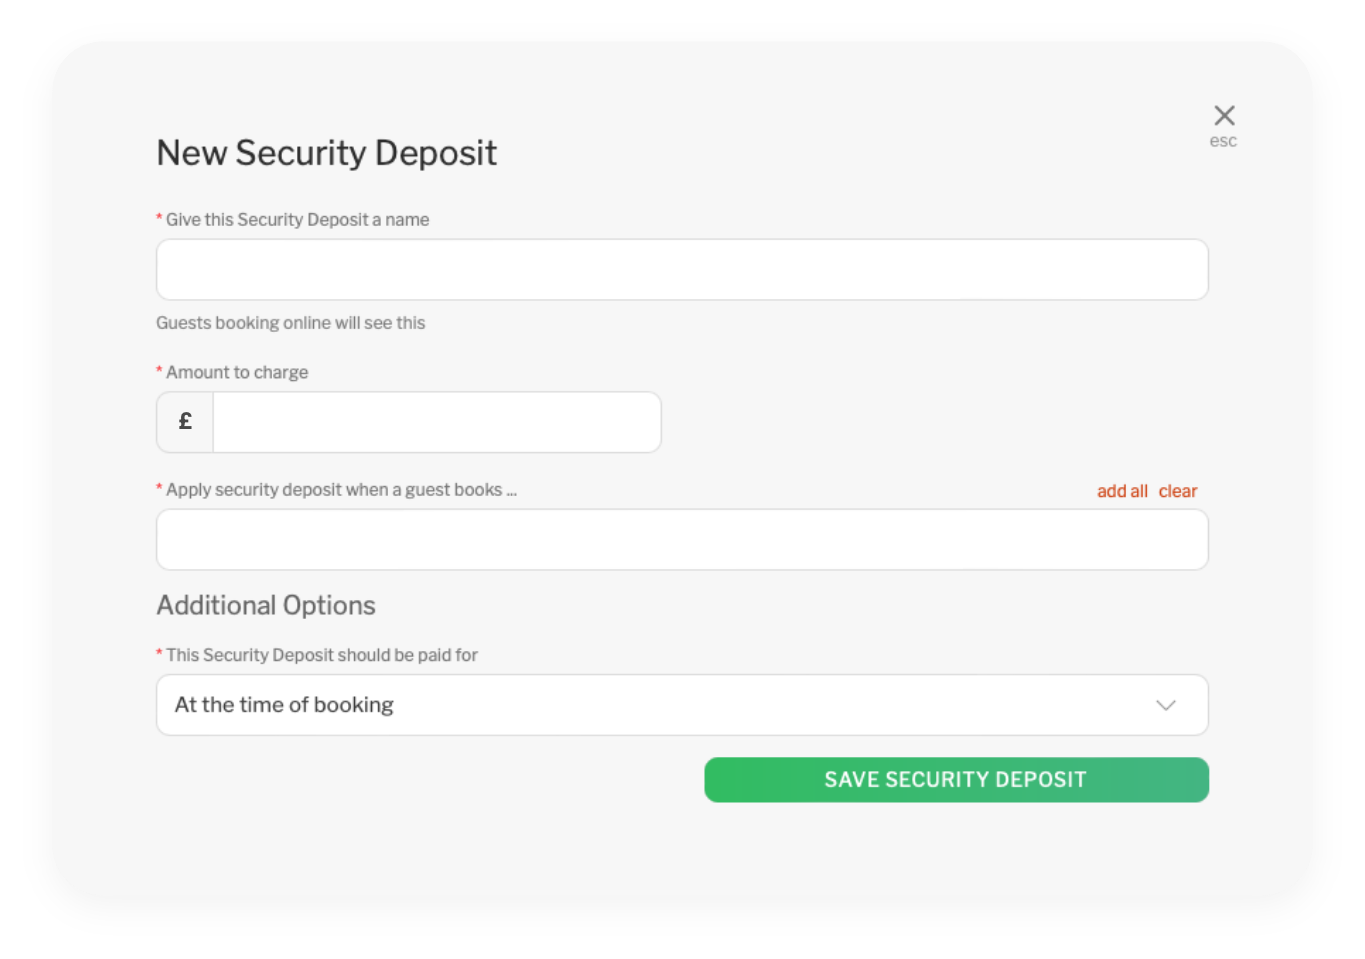Click the £ currency symbol prefix
Viewport: 1365px width, 959px height.
[185, 422]
